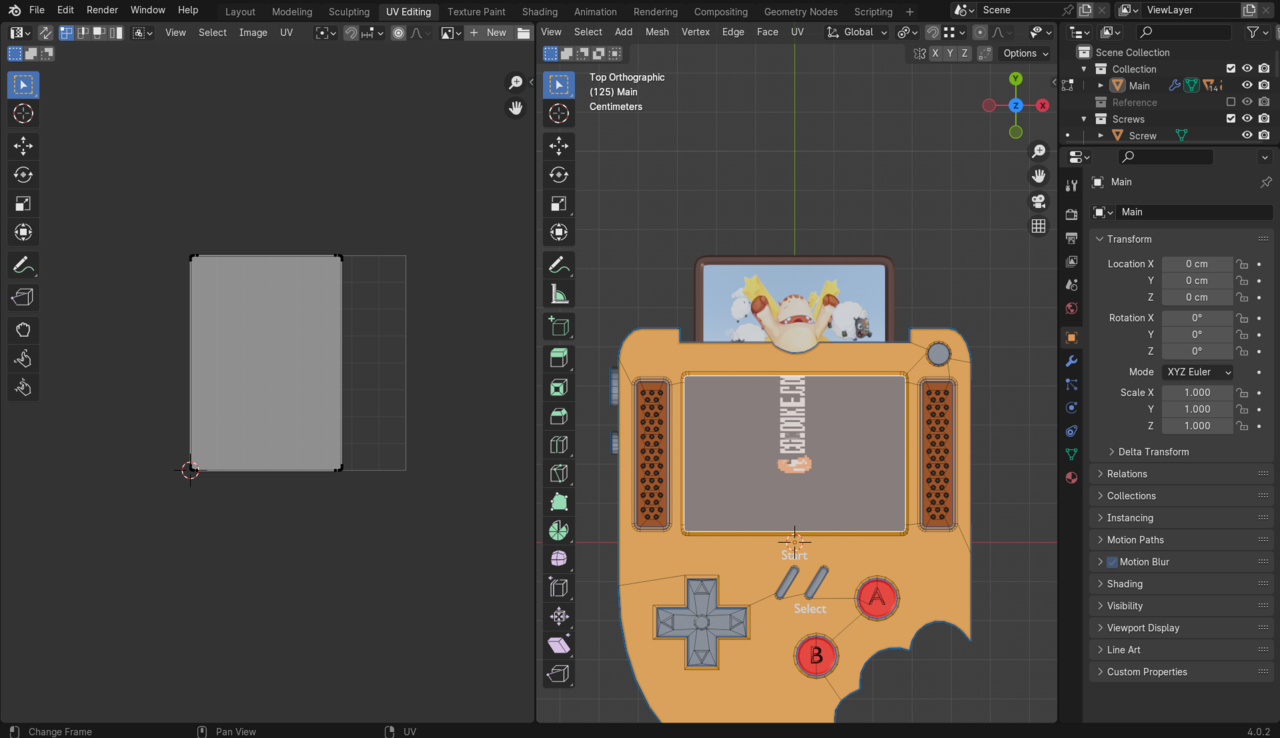Screen dimensions: 1280x738
Task: Click the Scale Z value field
Action: 1196,426
